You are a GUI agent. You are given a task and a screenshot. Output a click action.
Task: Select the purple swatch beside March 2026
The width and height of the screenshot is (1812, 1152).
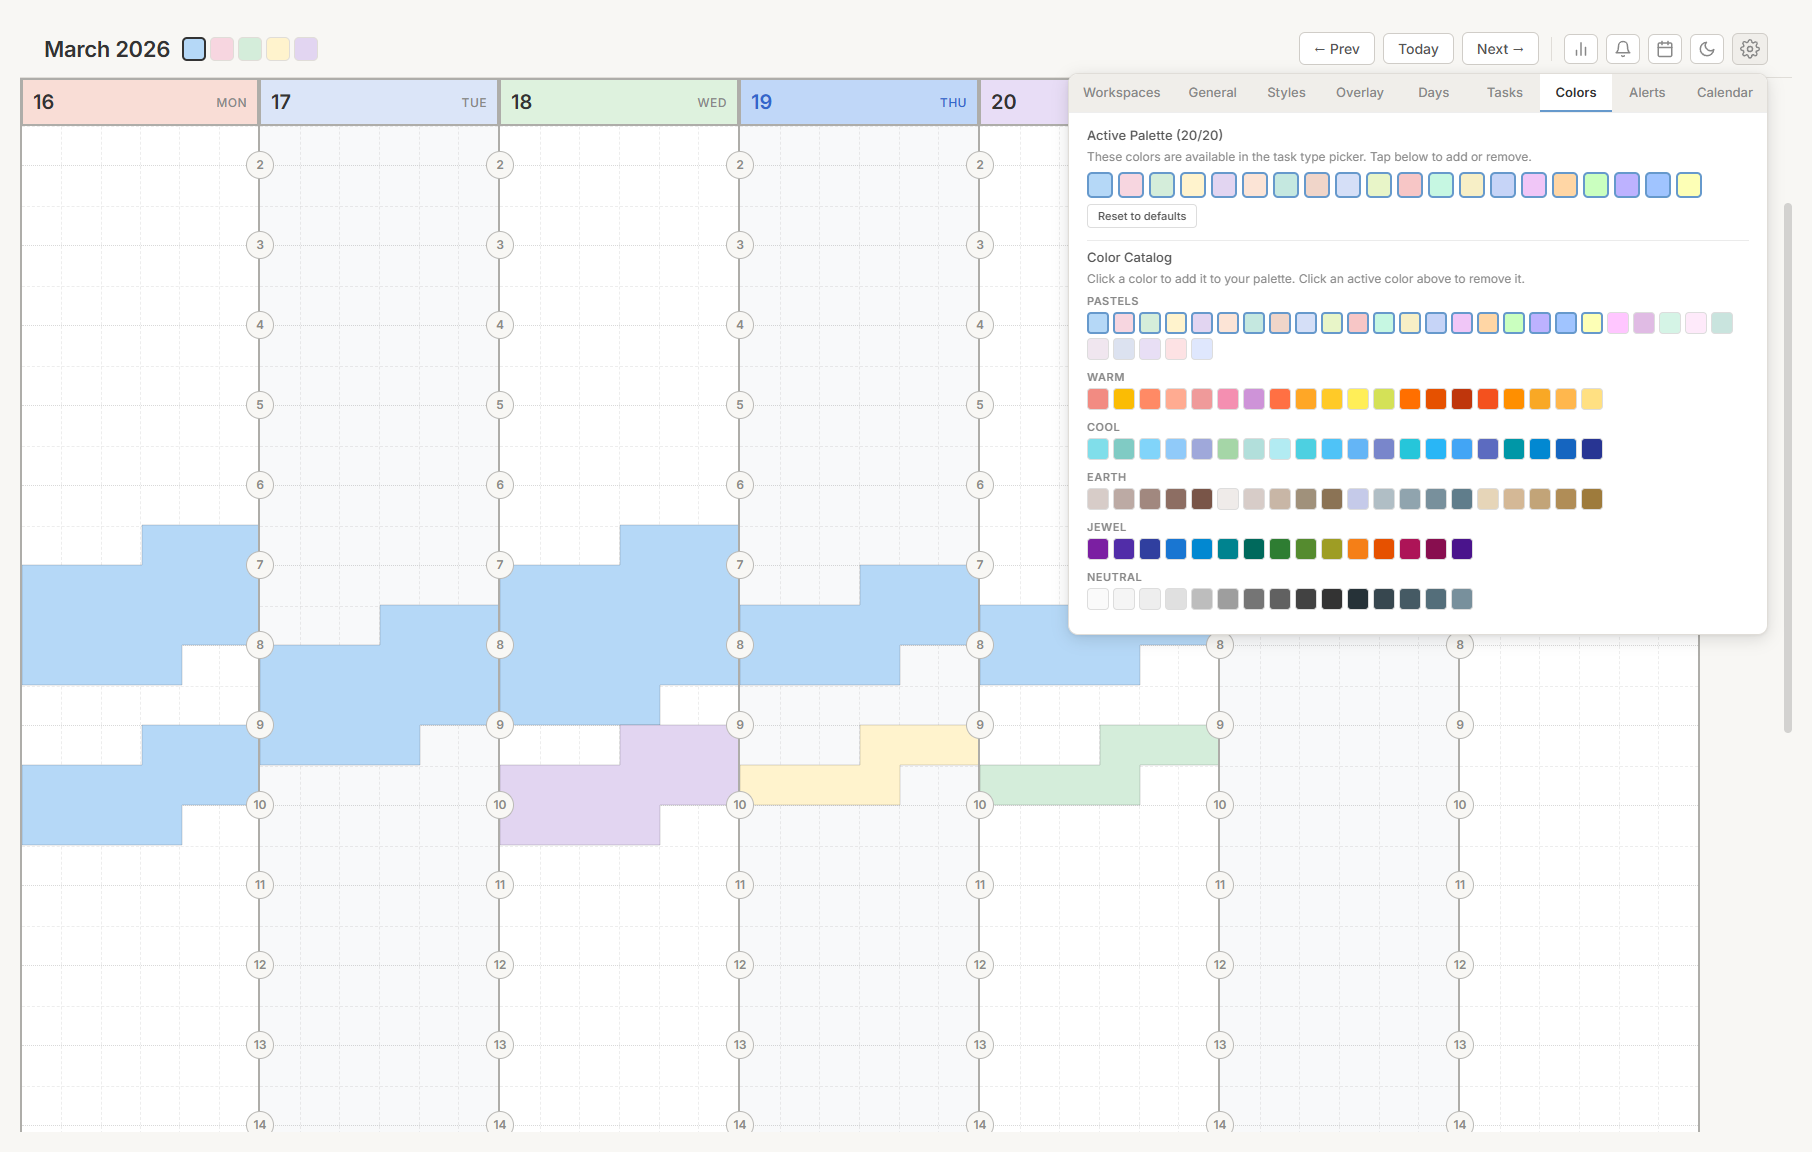click(x=306, y=49)
